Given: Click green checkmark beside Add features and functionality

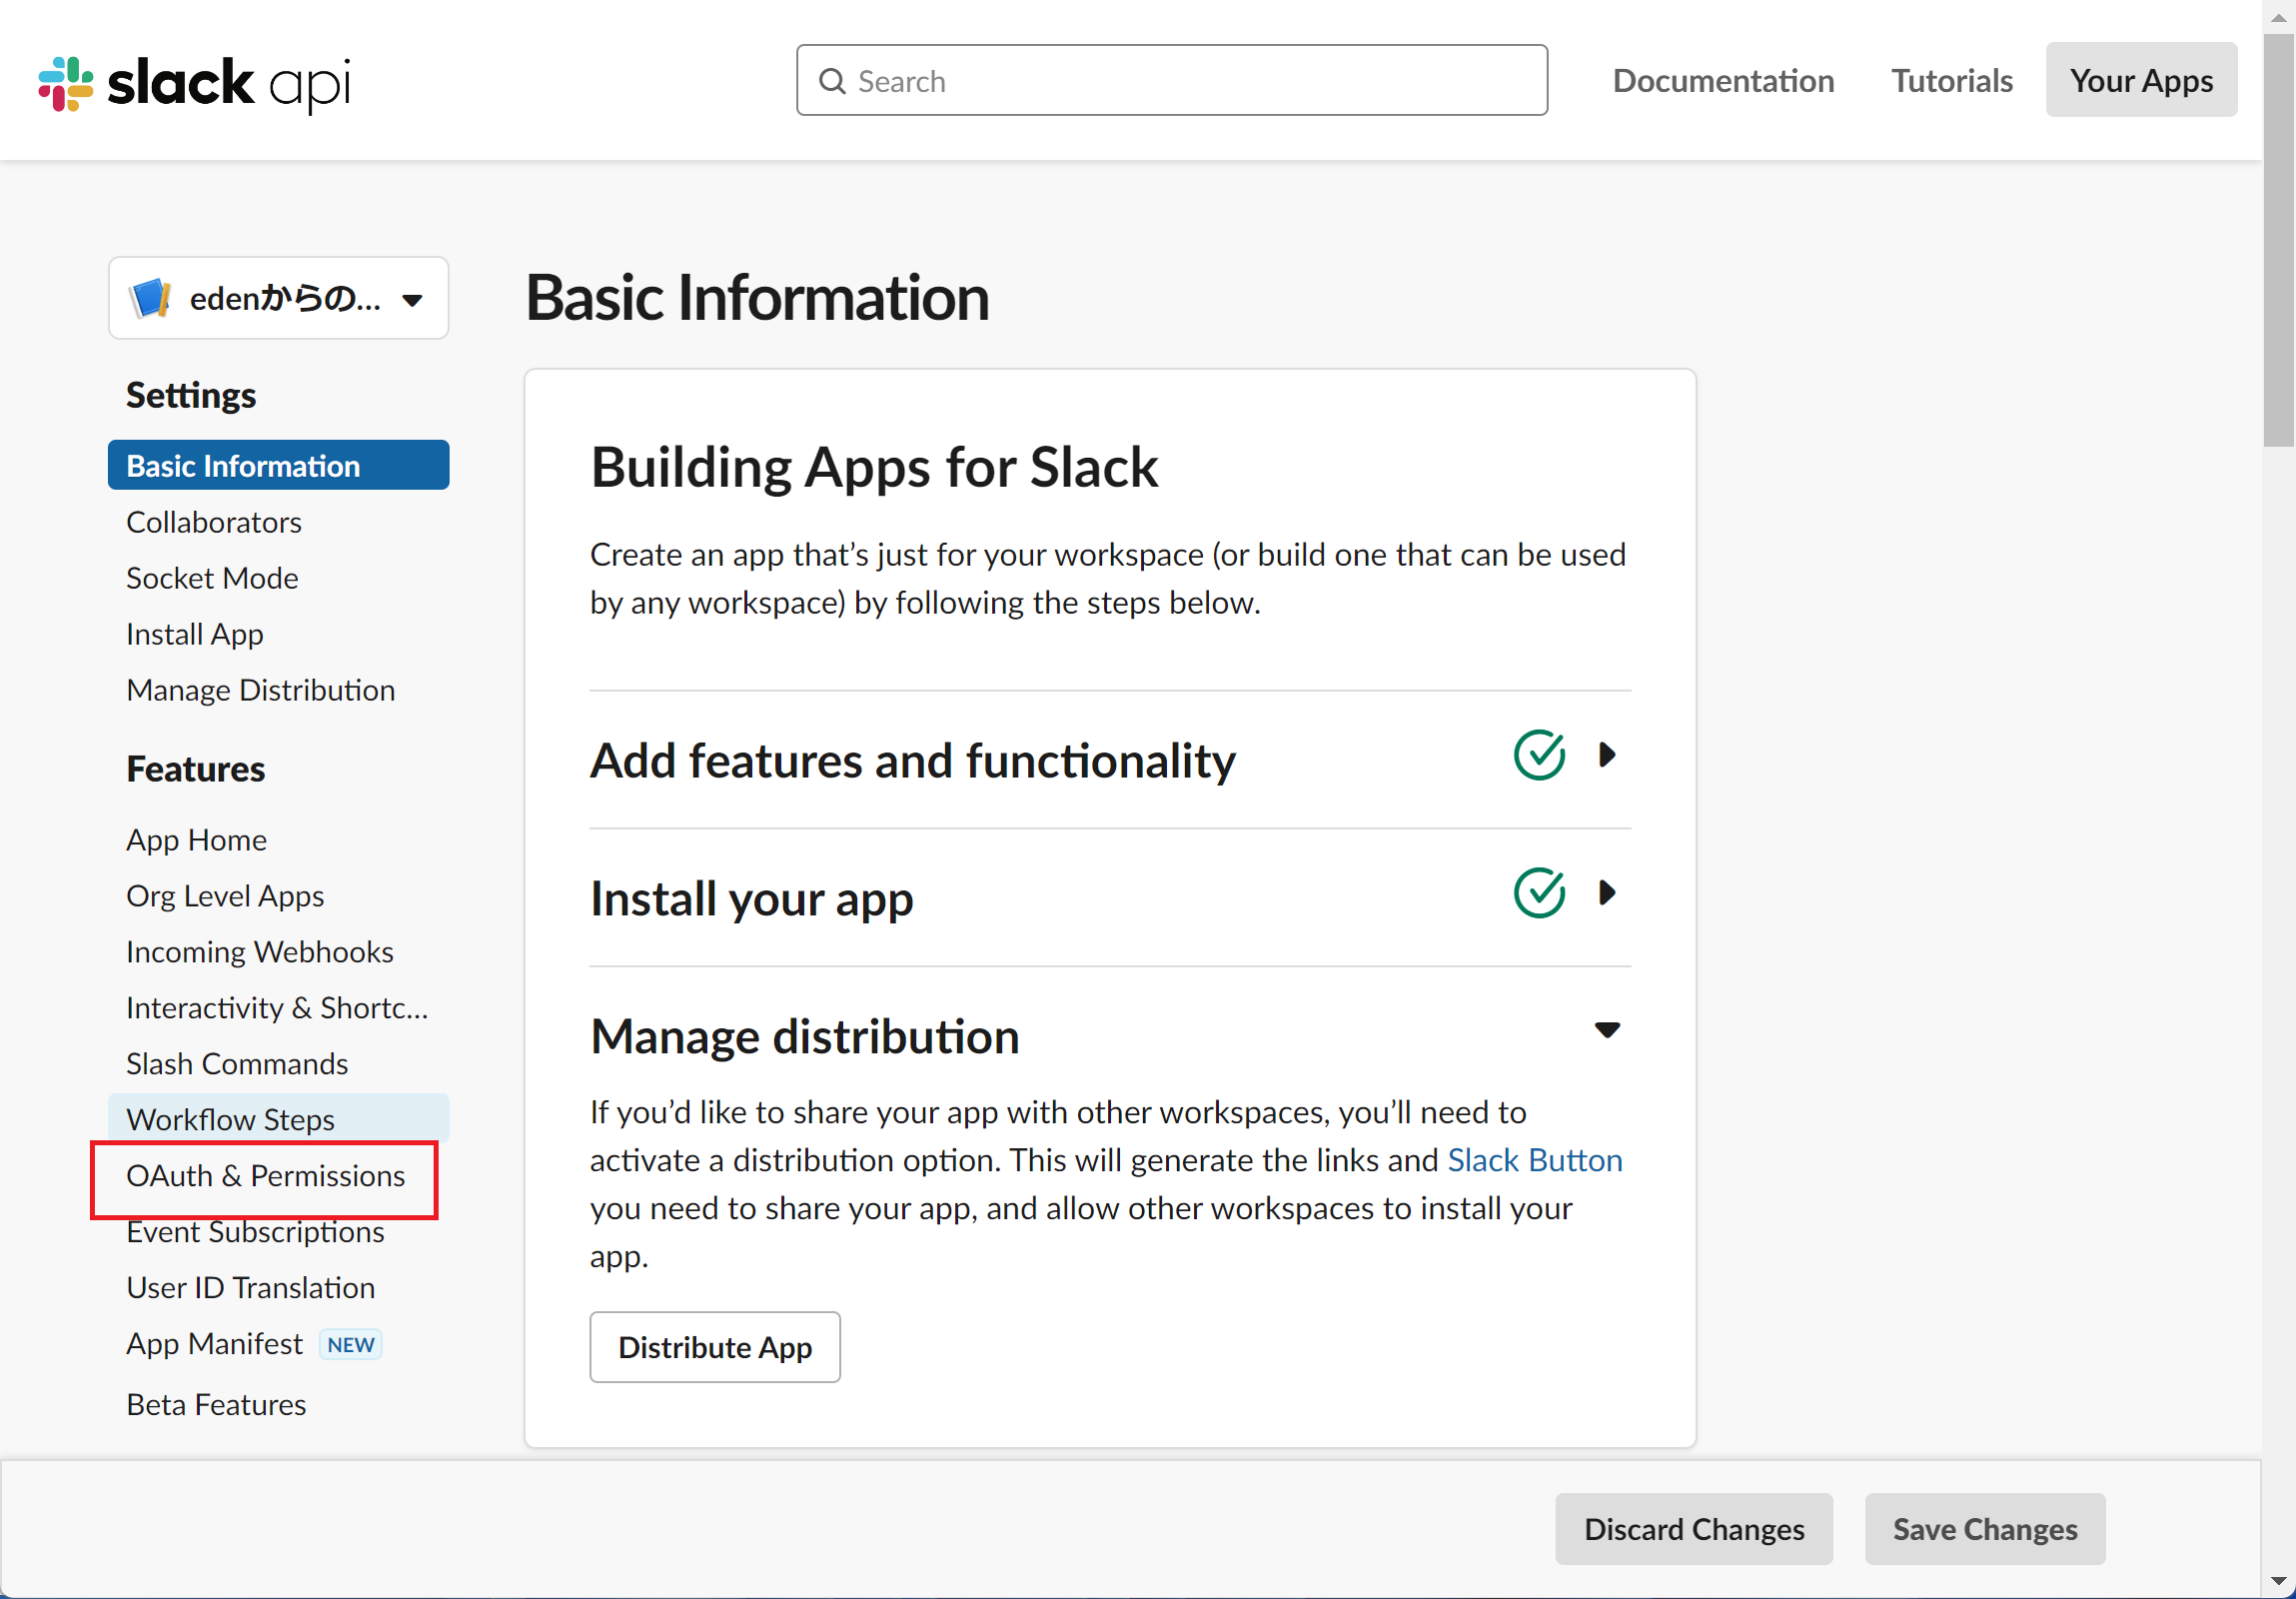Looking at the screenshot, I should 1539,755.
